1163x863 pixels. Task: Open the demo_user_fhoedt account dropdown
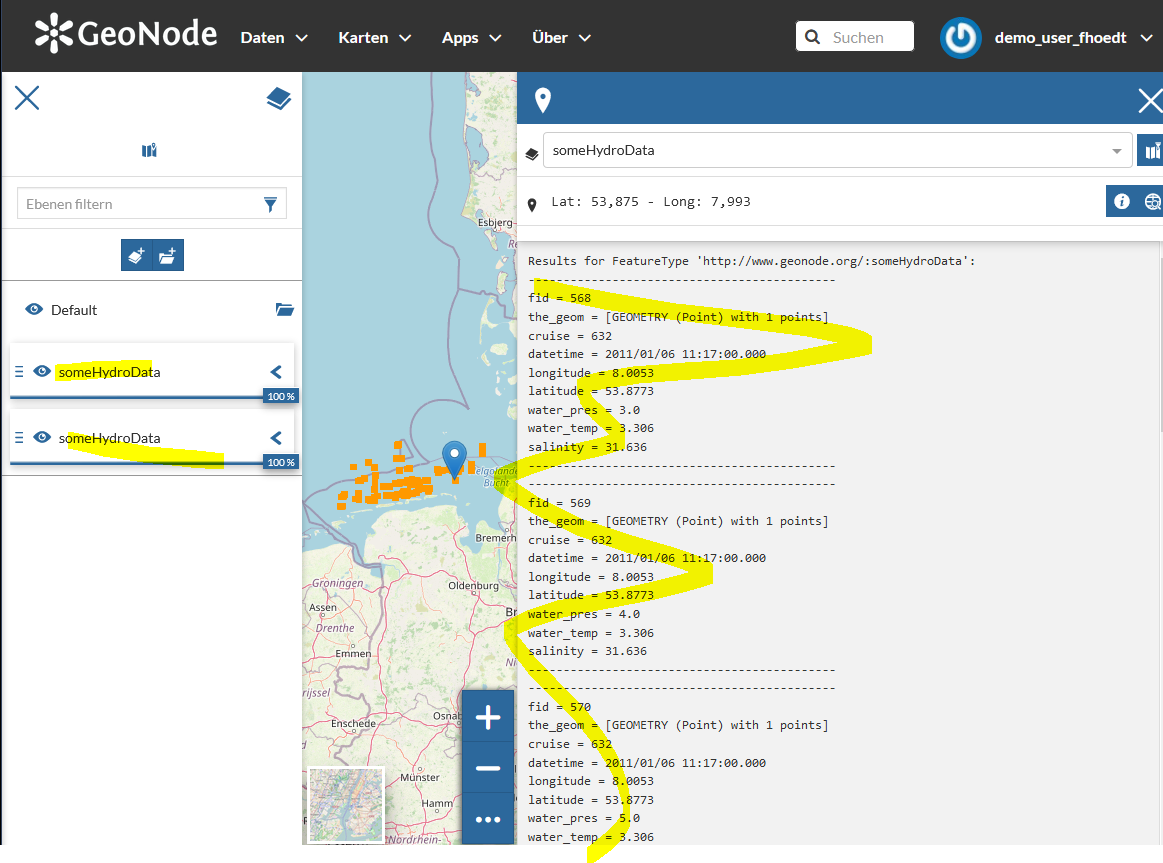1073,38
